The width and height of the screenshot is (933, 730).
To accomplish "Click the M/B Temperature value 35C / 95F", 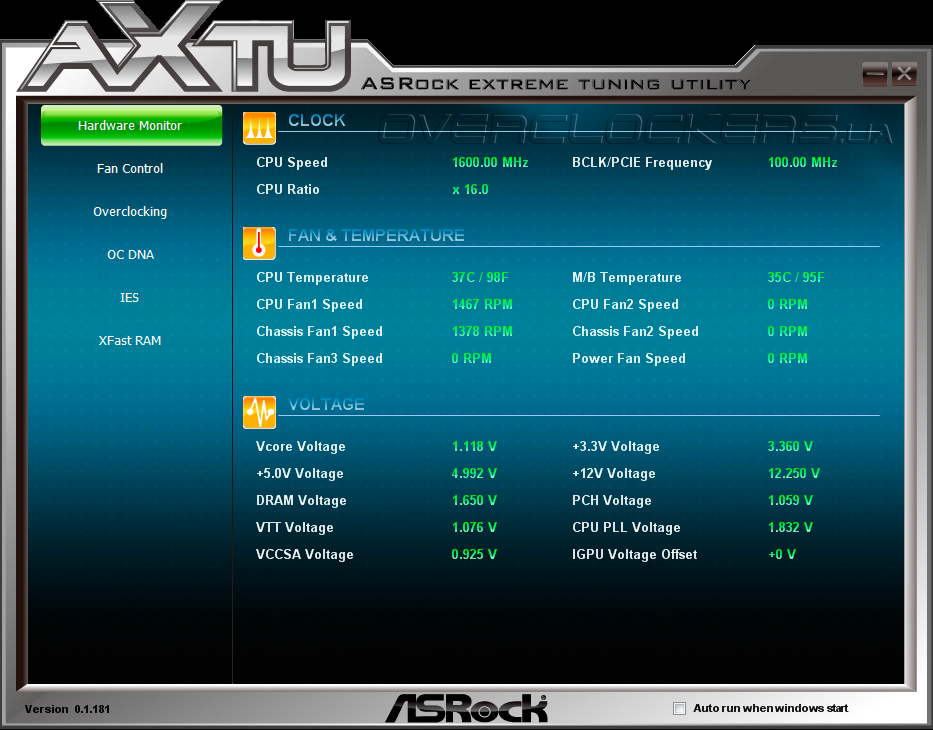I will pyautogui.click(x=796, y=277).
